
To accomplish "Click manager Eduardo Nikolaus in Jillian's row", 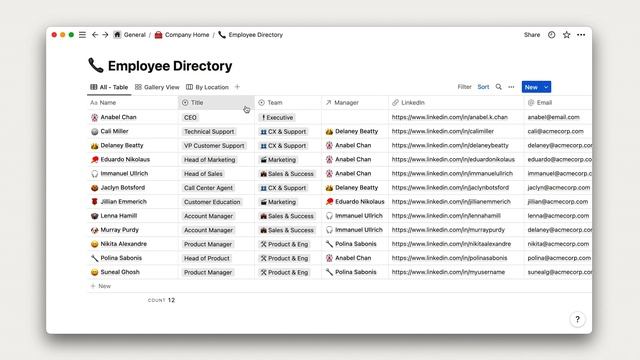I will (x=355, y=202).
